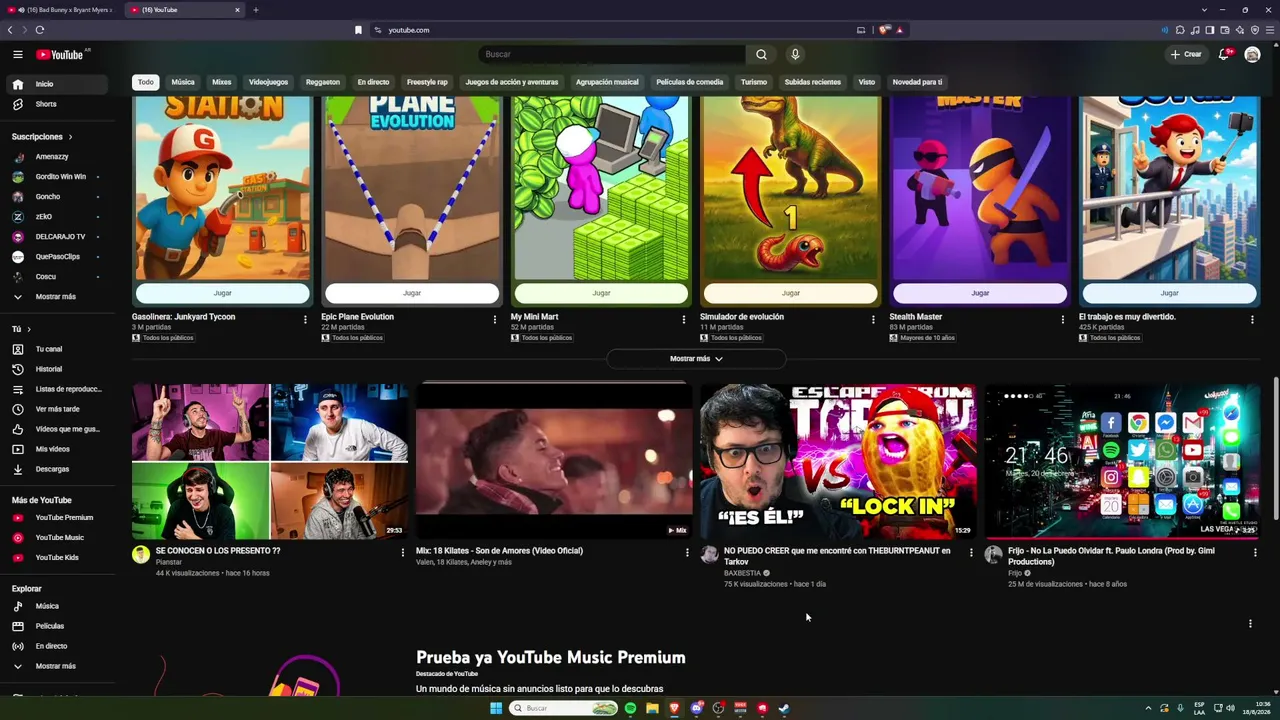
Task: Select the Todo filter chip
Action: click(146, 82)
